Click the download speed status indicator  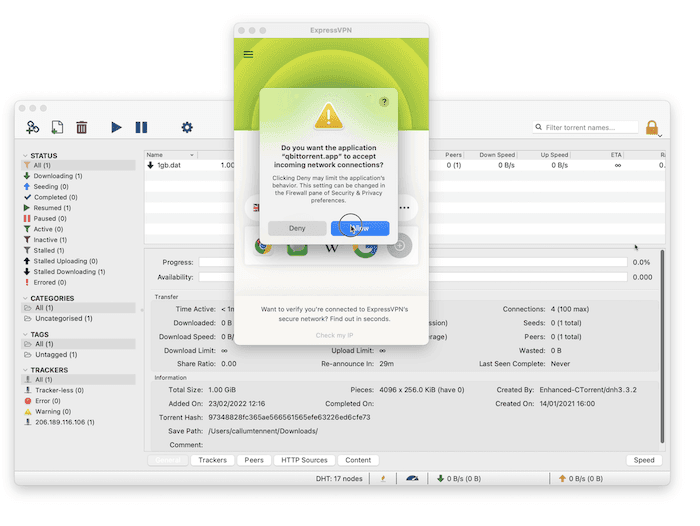click(459, 479)
